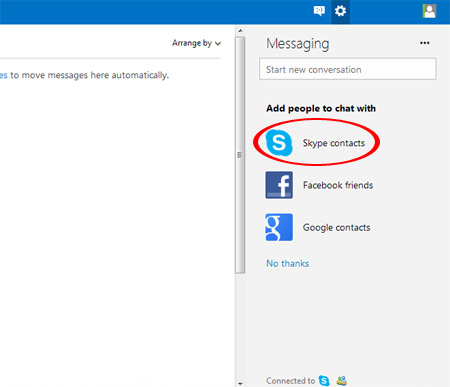Screen dimensions: 450x387
Task: Click the scrollbar down arrow
Action: (240, 384)
